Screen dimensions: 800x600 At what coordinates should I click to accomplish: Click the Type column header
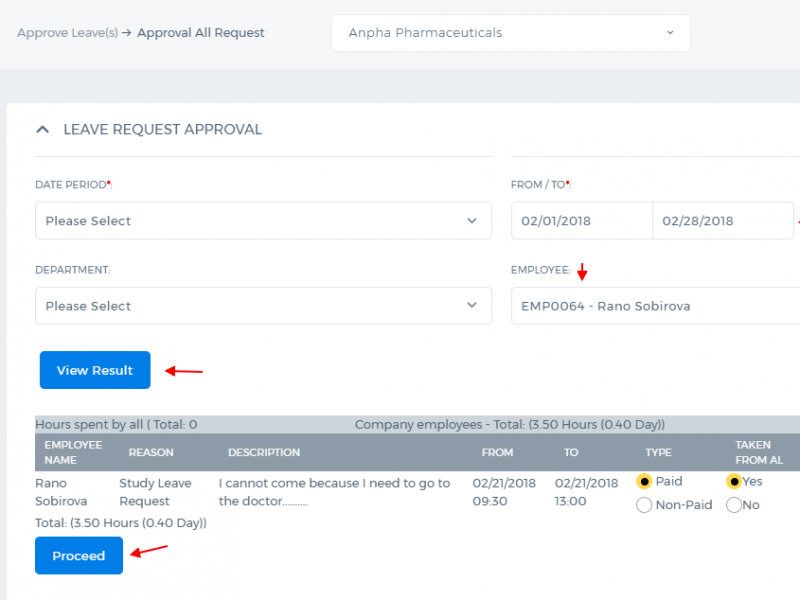click(x=658, y=452)
